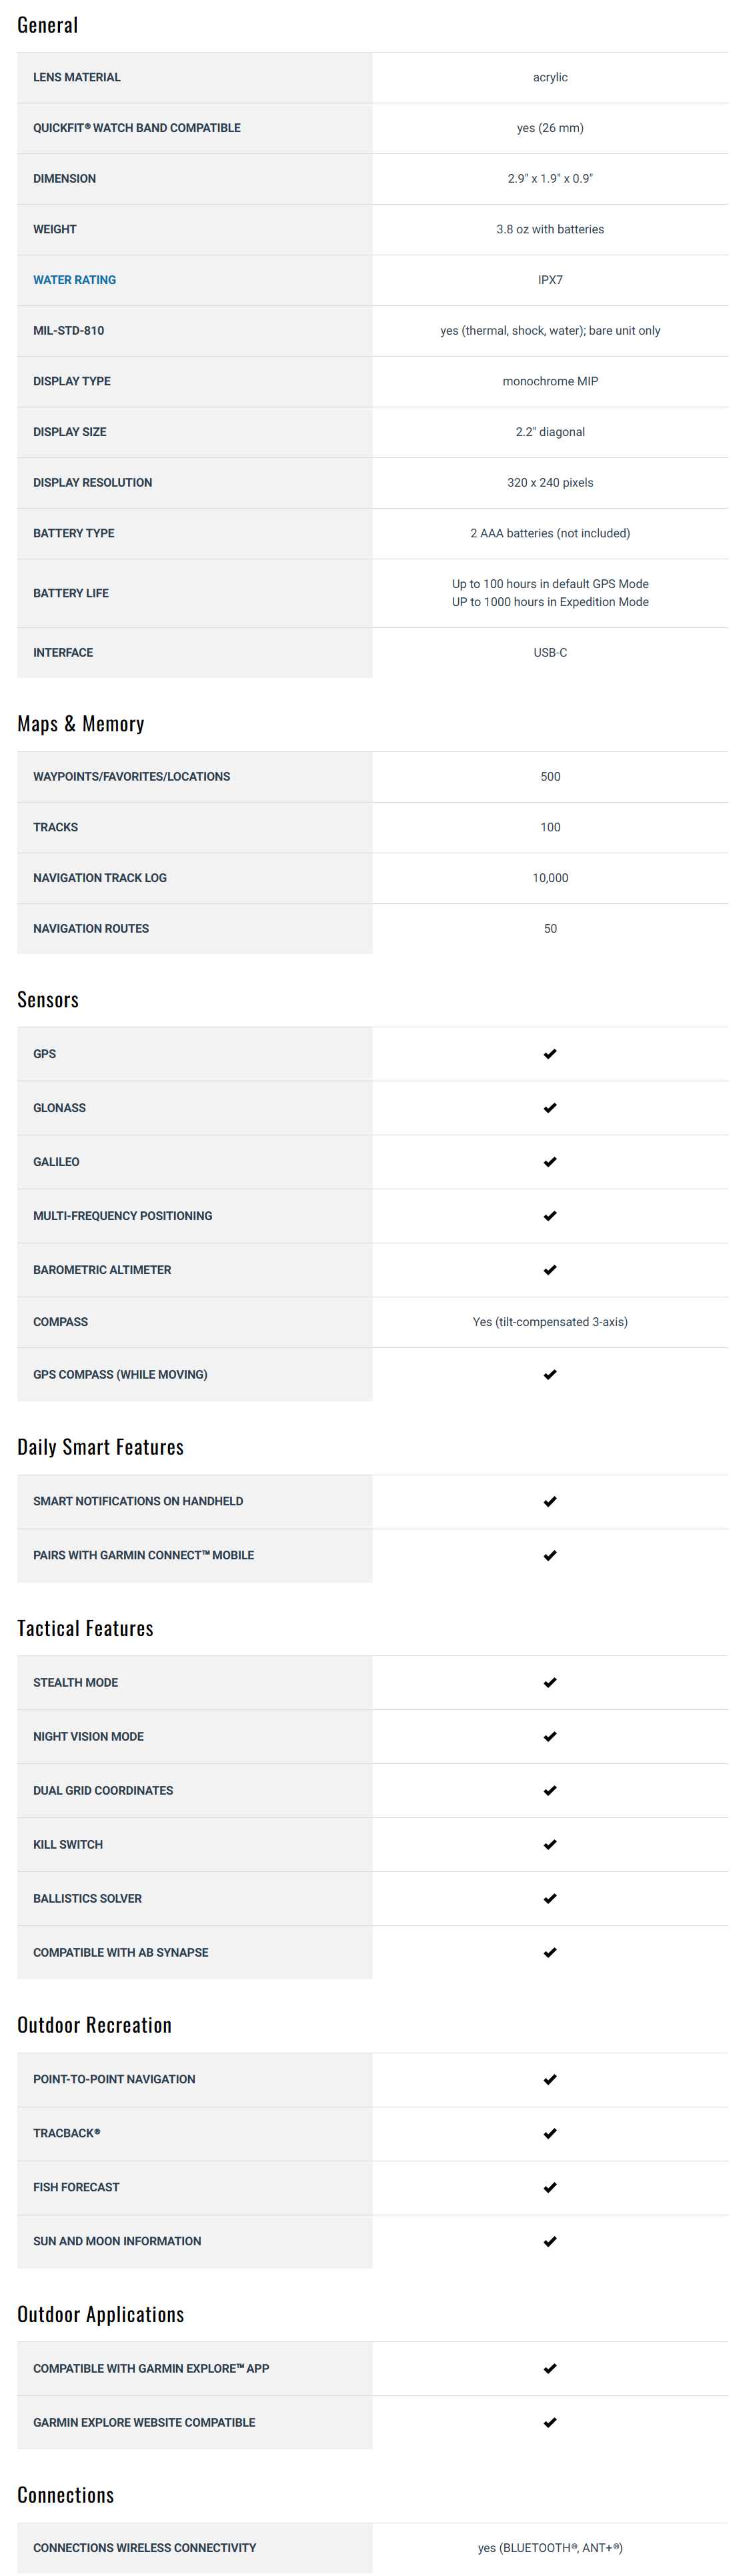Image resolution: width=755 pixels, height=2576 pixels.
Task: Click the Night Vision Mode checkmark
Action: tap(550, 1737)
